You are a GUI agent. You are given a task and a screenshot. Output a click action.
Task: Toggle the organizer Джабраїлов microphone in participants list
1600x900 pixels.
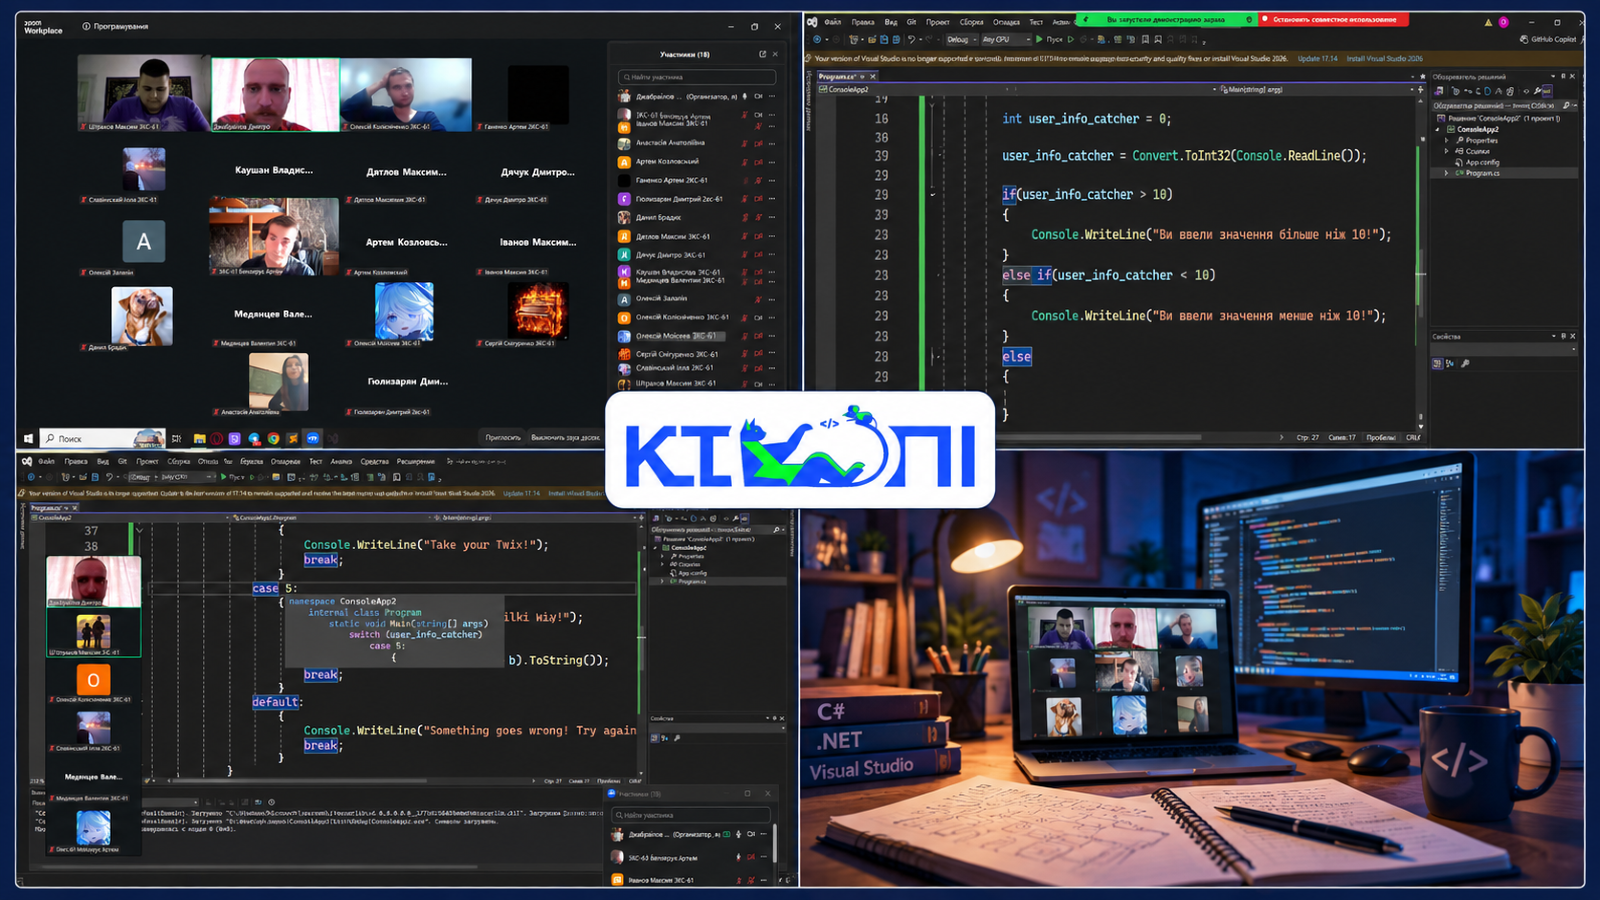pos(745,97)
